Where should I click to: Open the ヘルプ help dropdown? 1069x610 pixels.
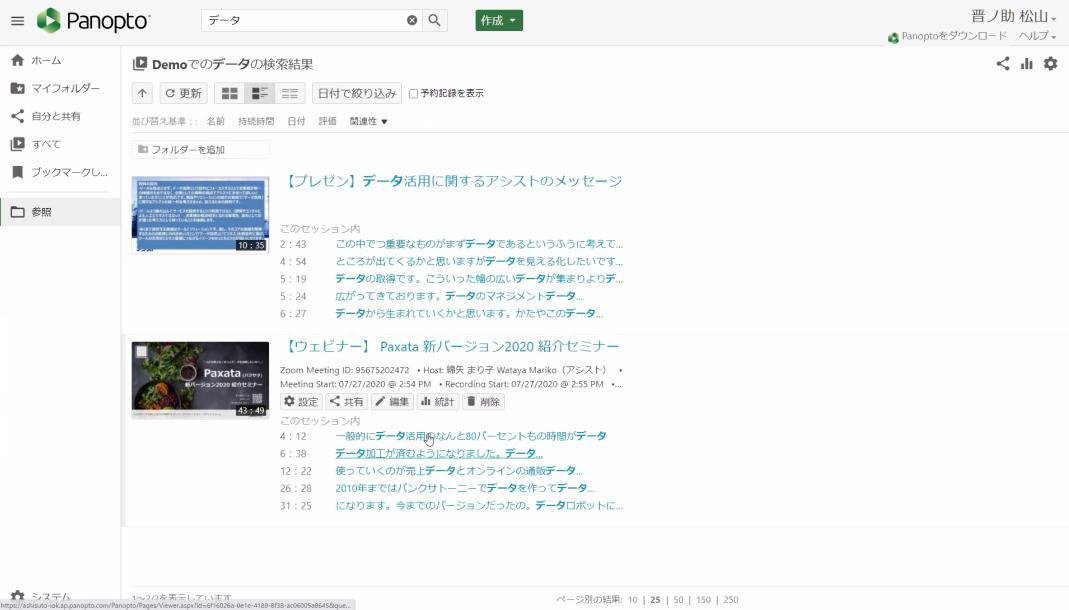click(x=1037, y=37)
